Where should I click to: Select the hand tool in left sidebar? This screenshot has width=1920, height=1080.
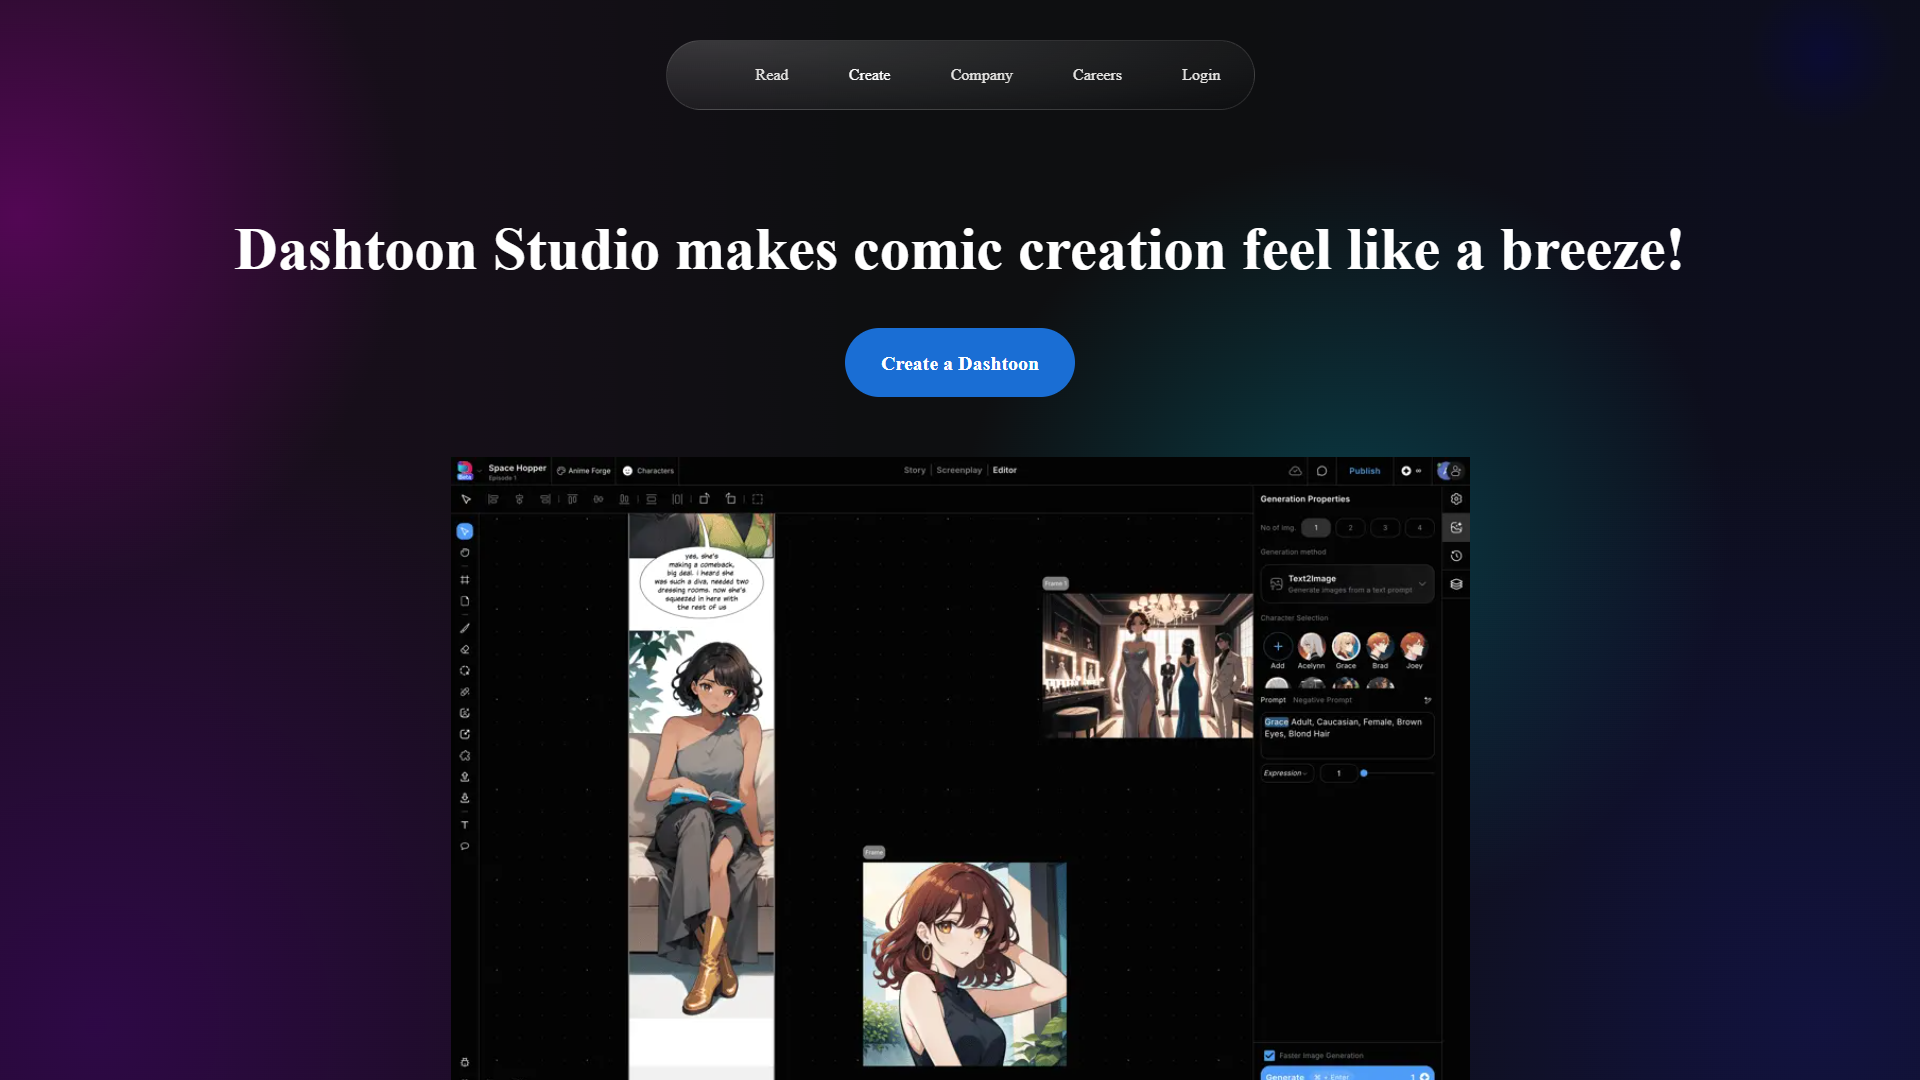(465, 553)
